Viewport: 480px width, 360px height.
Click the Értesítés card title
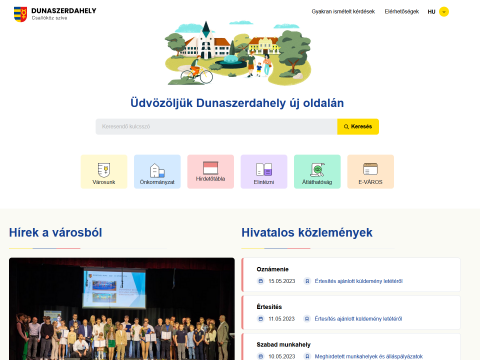269,307
